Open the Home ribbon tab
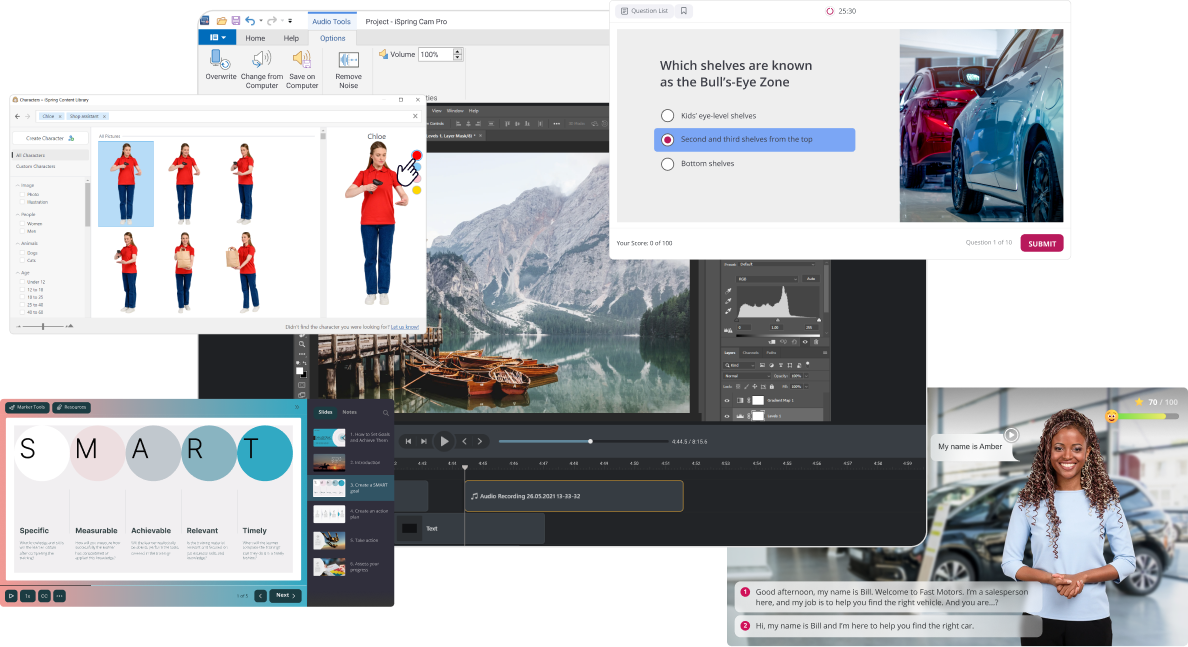The width and height of the screenshot is (1188, 647). (255, 38)
